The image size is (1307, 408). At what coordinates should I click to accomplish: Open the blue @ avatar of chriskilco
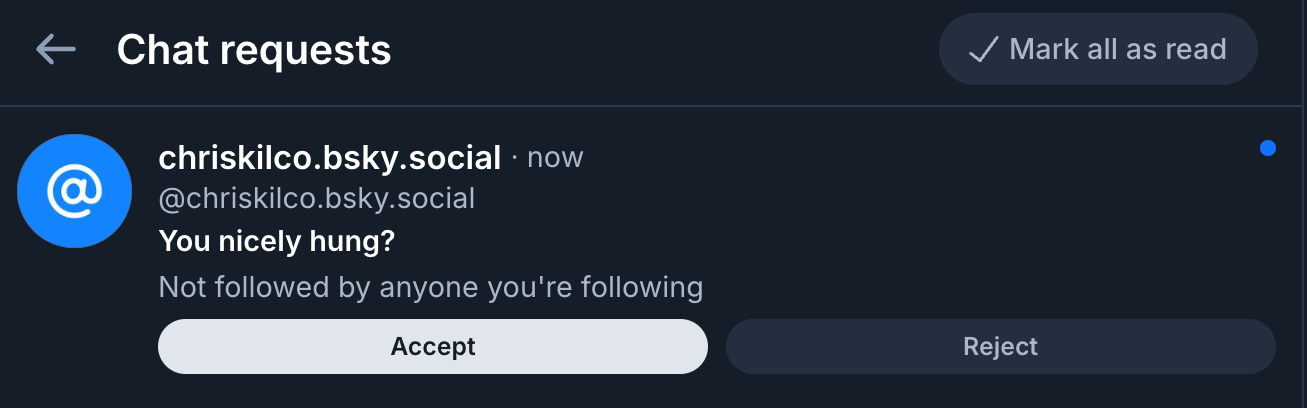75,191
